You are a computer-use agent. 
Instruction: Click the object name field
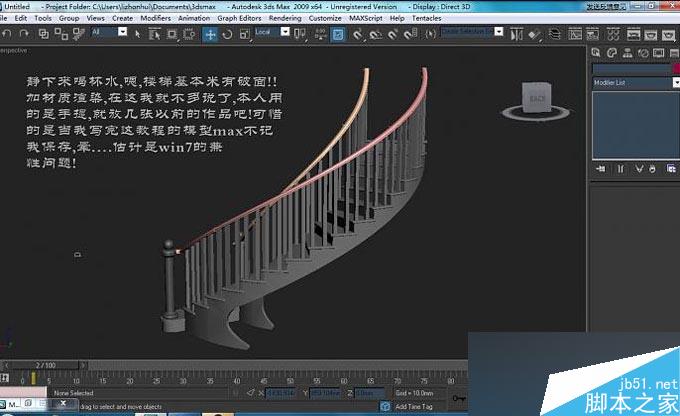pyautogui.click(x=631, y=69)
